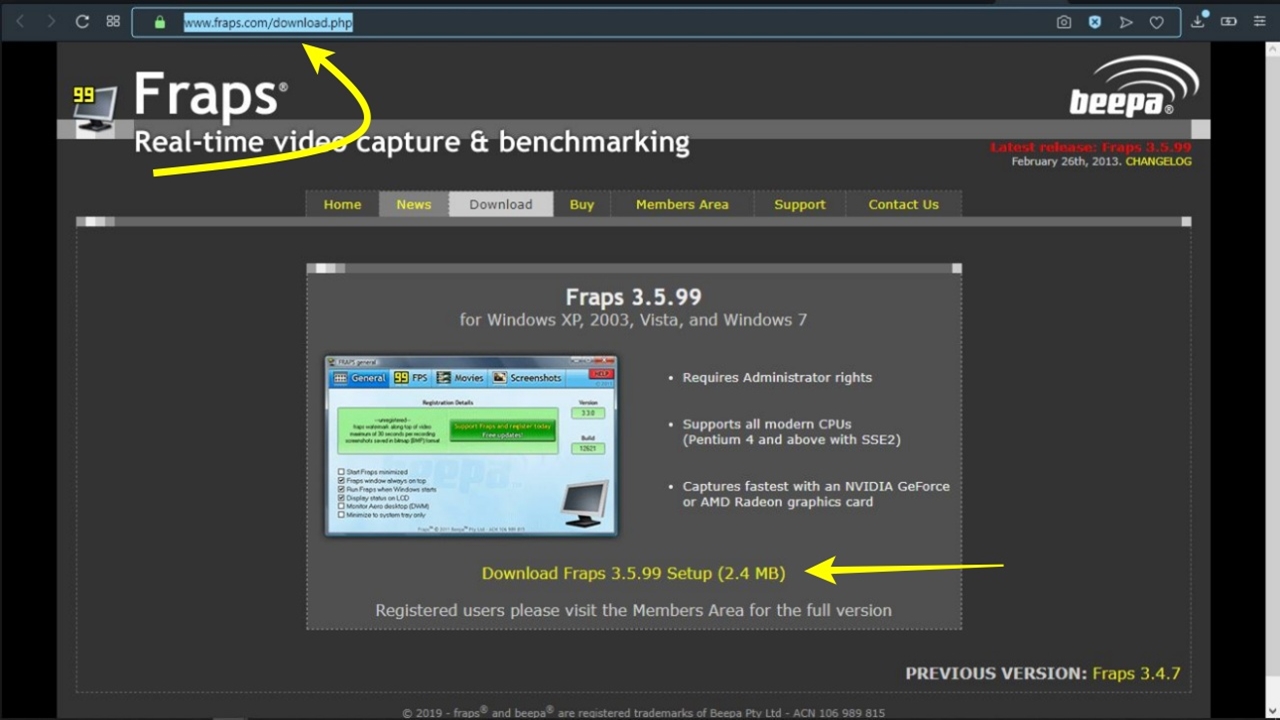The height and width of the screenshot is (720, 1280).
Task: Open the Home tab
Action: point(342,204)
